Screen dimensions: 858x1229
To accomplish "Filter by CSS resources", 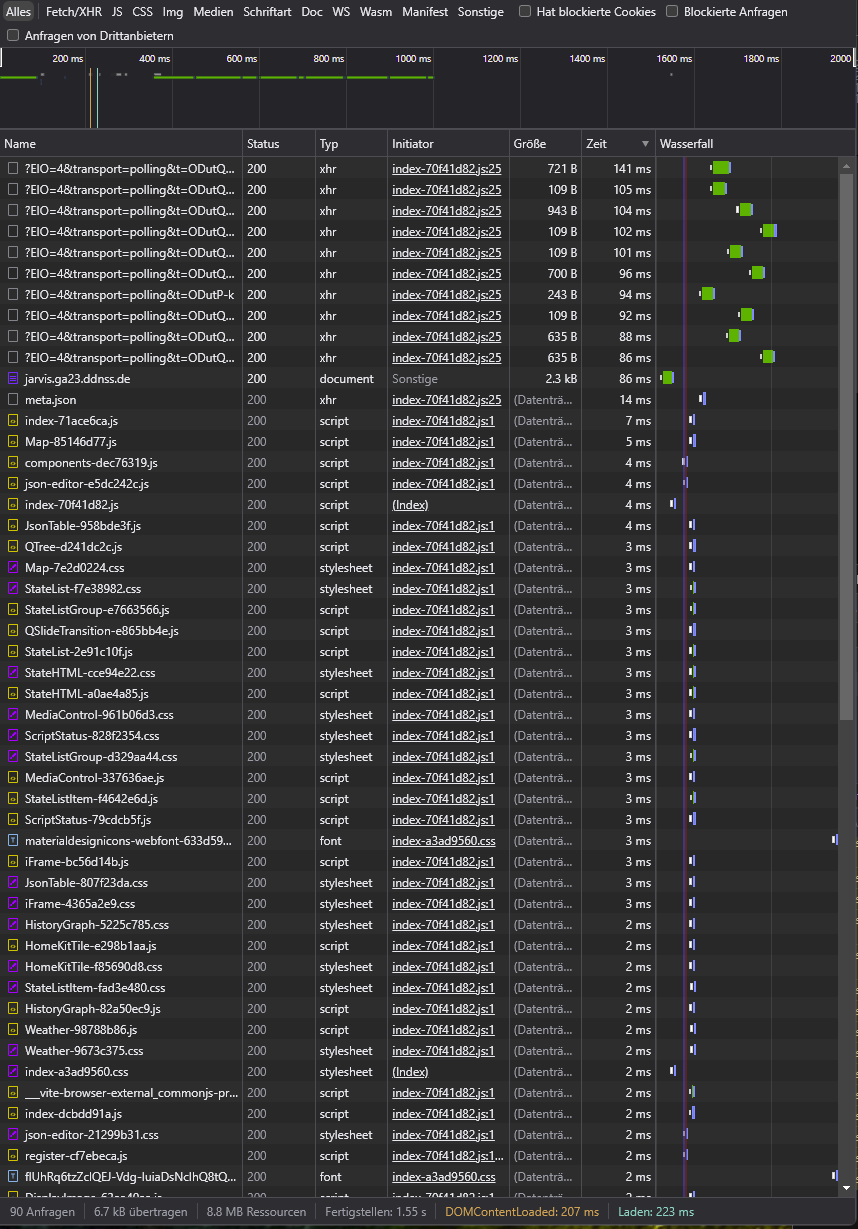I will coord(143,12).
